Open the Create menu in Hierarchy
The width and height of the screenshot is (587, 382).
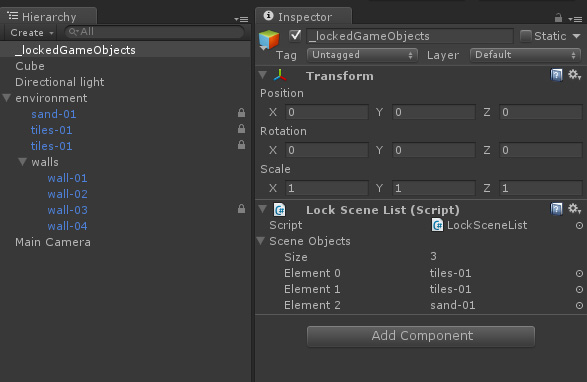click(31, 33)
